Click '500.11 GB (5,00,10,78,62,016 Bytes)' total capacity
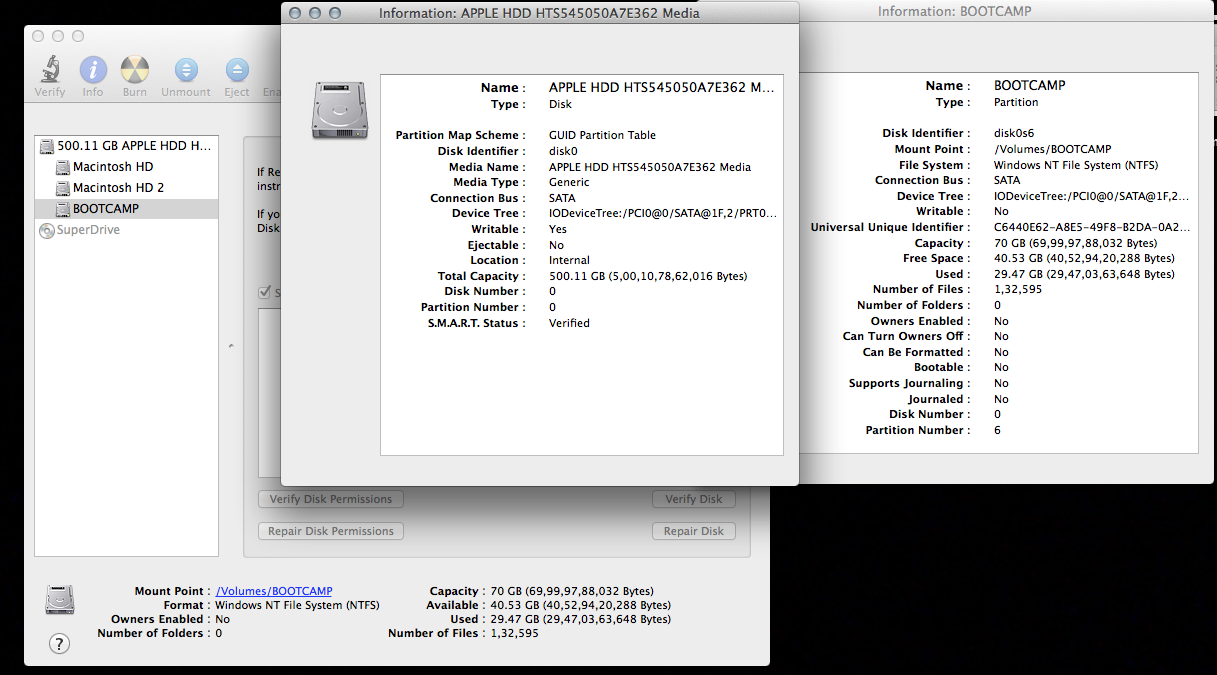 [x=648, y=276]
